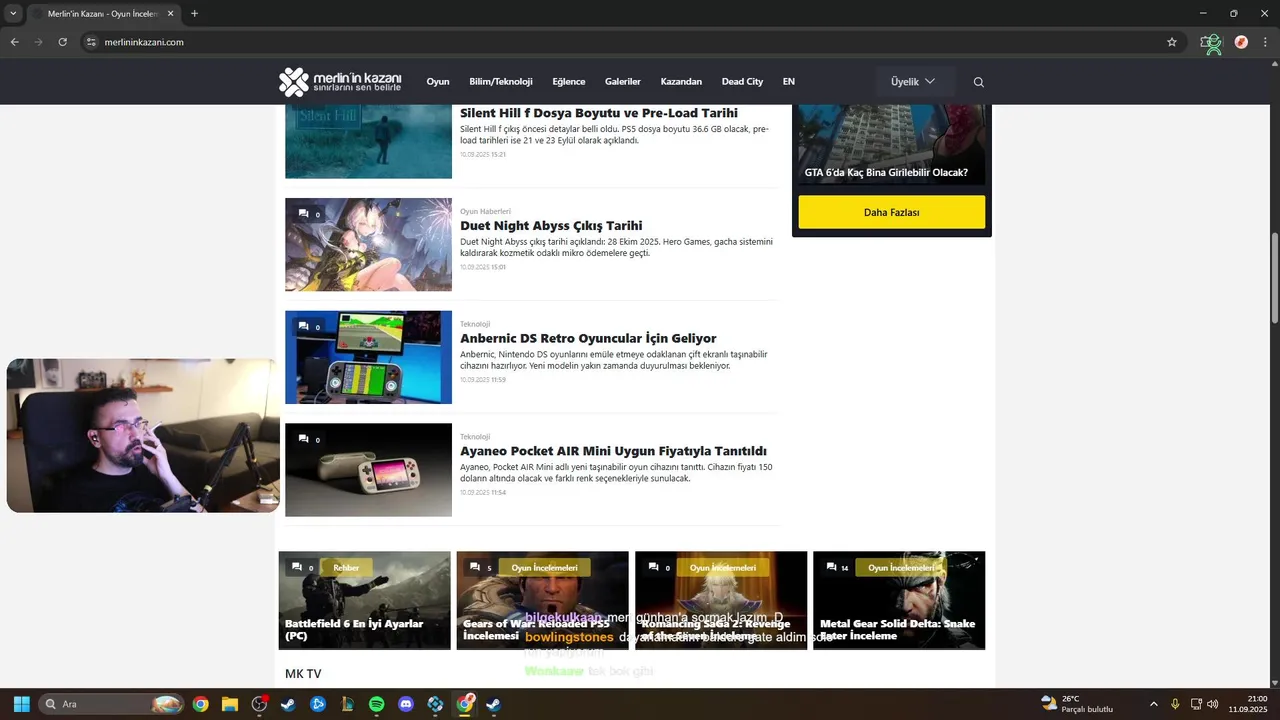
Task: Click the MK TV section heading
Action: coord(303,674)
